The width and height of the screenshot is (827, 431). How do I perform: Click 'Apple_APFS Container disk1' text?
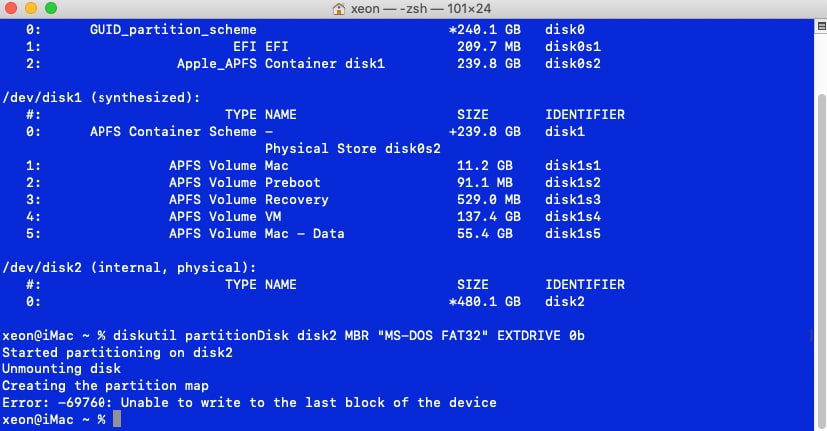(281, 64)
